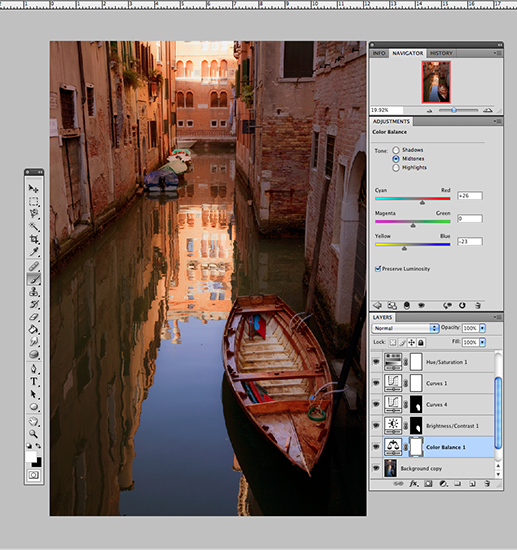Click the Lock all padlock icon
This screenshot has width=517, height=550.
(421, 342)
